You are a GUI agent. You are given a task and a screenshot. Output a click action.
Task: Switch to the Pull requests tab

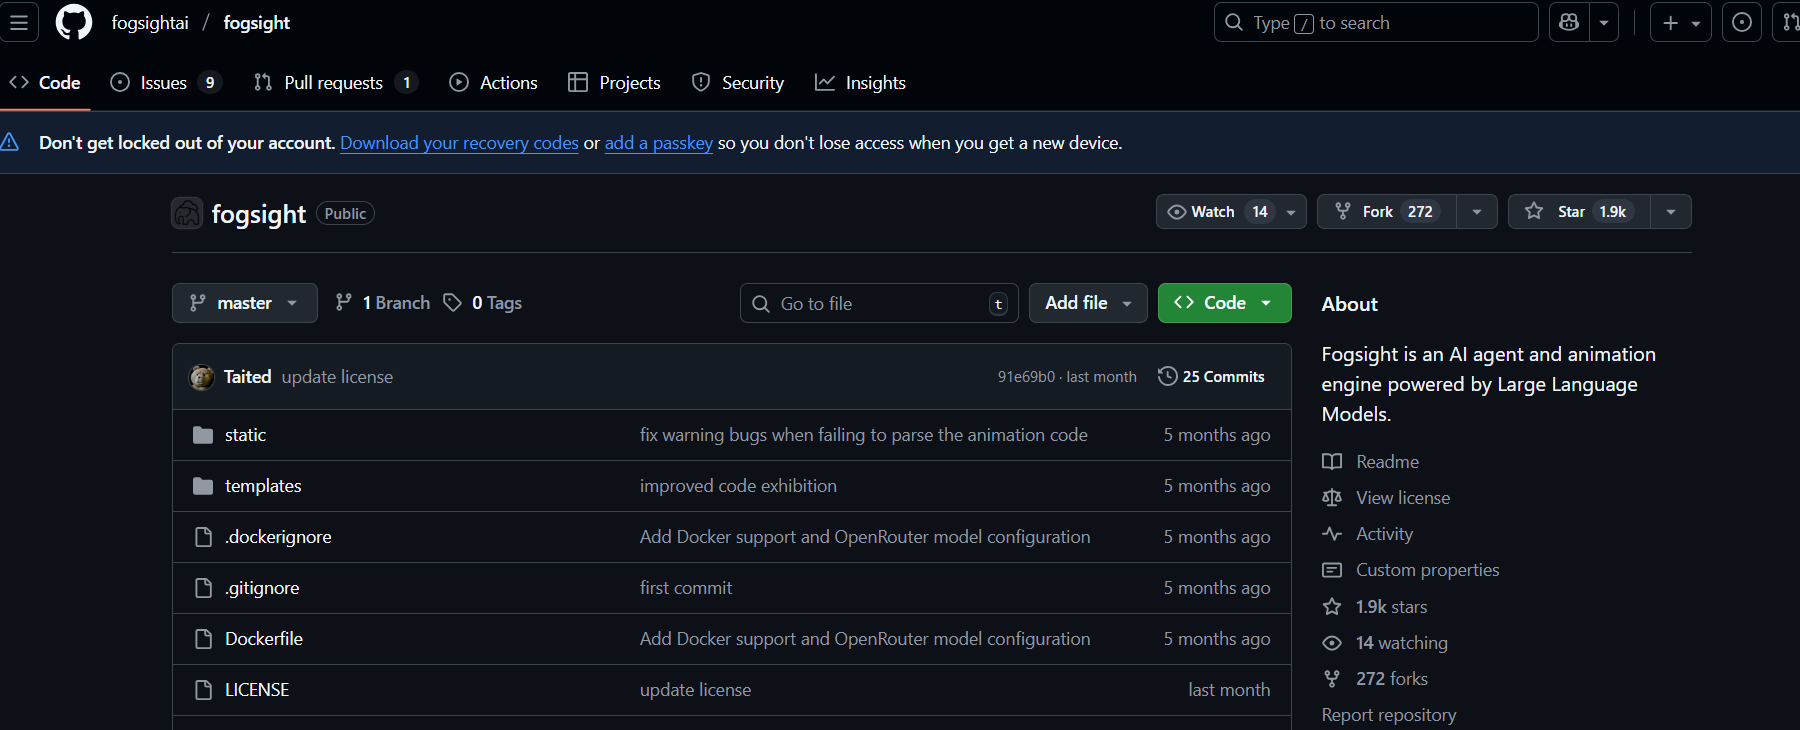[x=333, y=83]
